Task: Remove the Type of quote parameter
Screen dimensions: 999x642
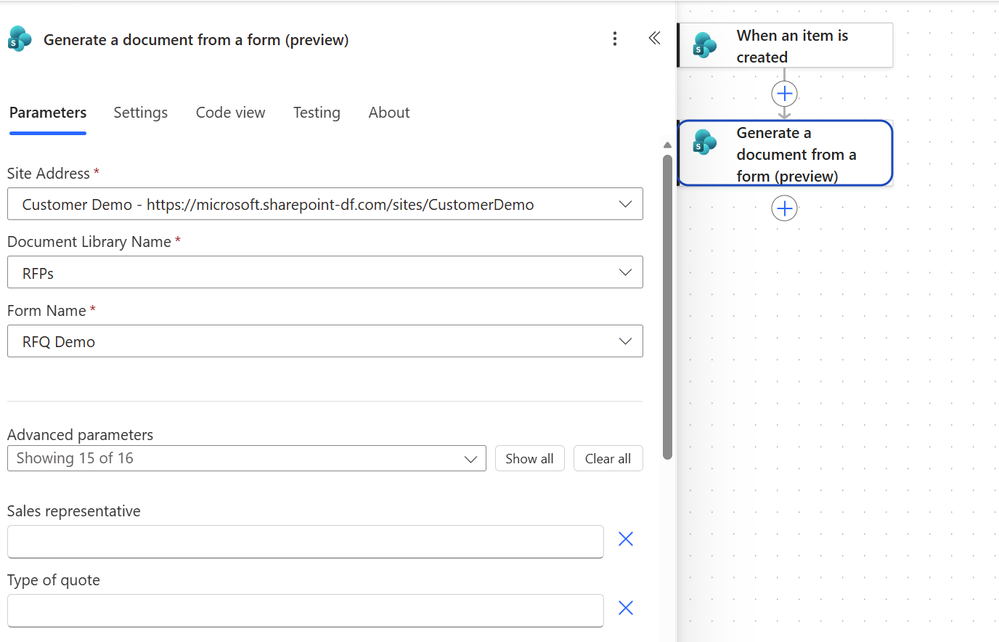Action: tap(626, 608)
